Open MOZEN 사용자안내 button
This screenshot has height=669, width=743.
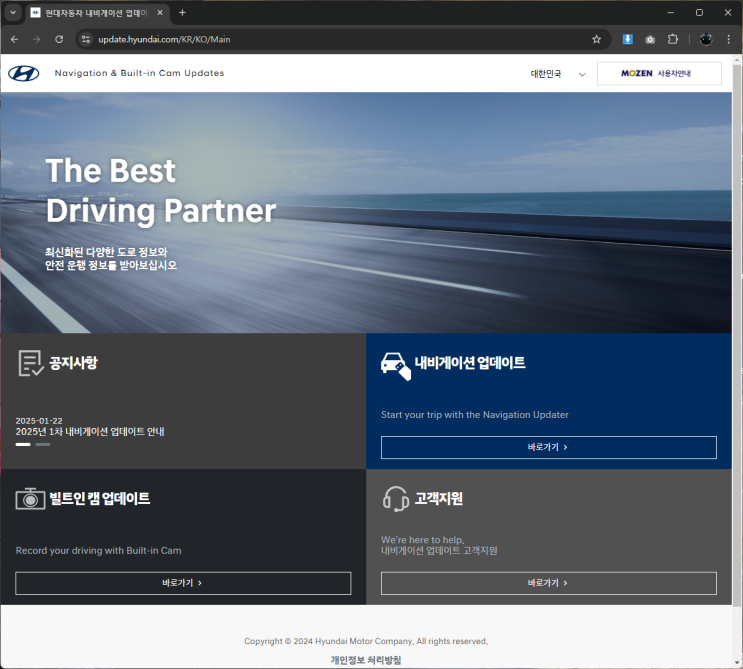click(x=659, y=73)
